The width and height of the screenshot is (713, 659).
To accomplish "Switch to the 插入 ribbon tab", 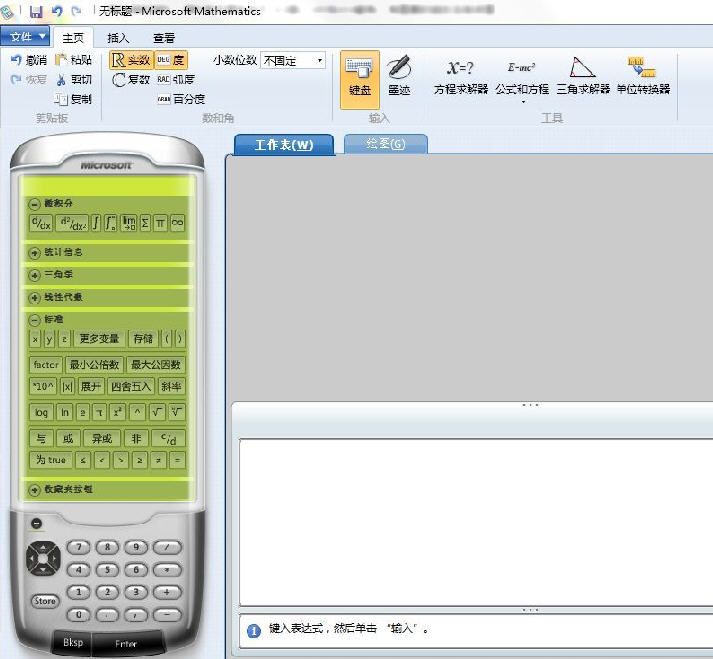I will 118,38.
